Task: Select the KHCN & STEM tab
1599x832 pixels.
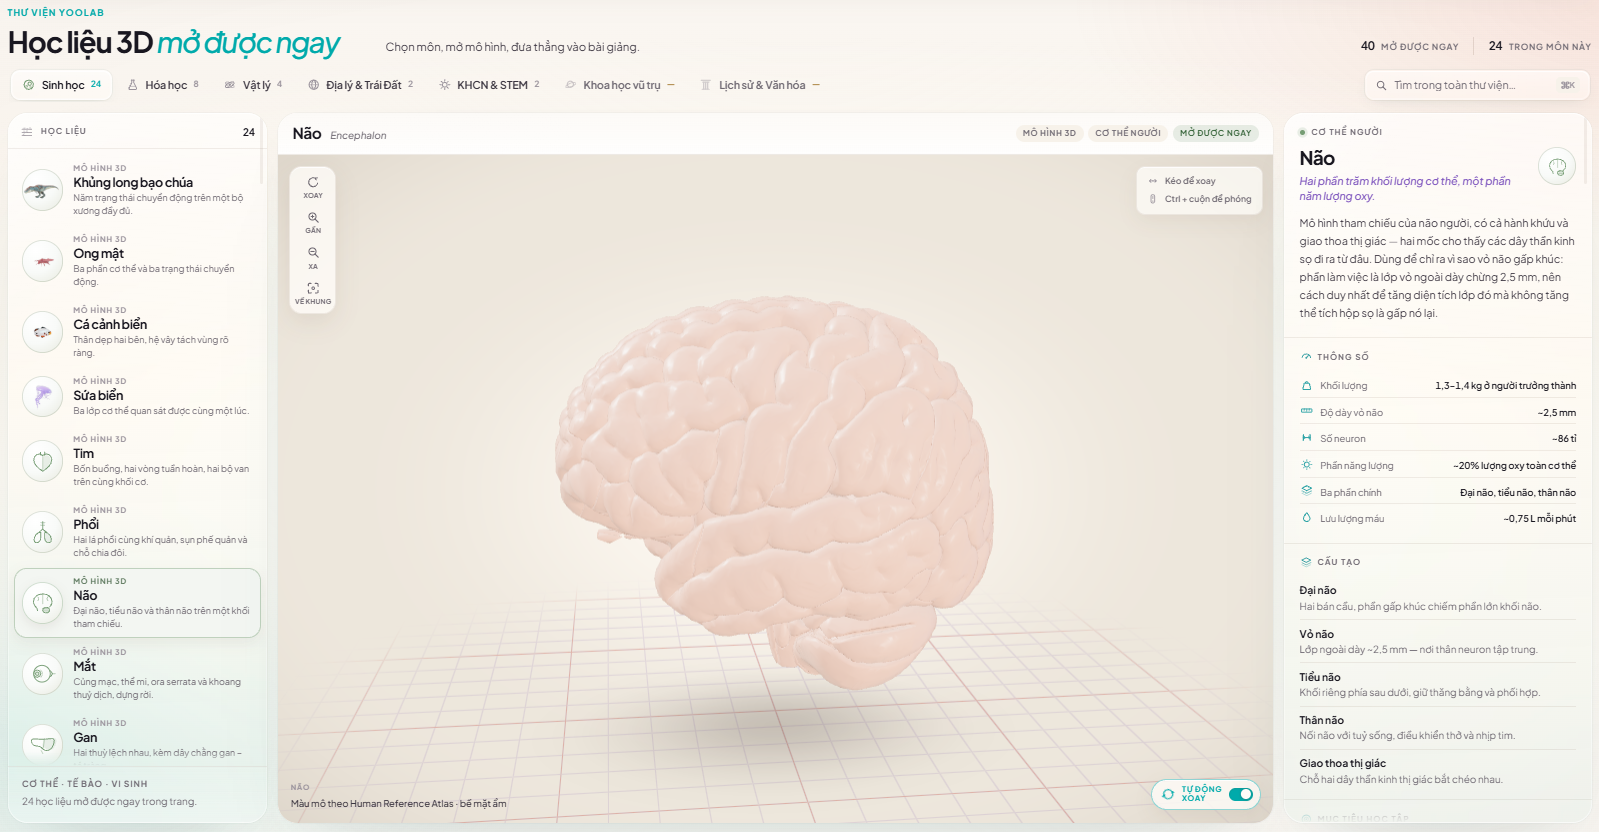Action: point(489,85)
